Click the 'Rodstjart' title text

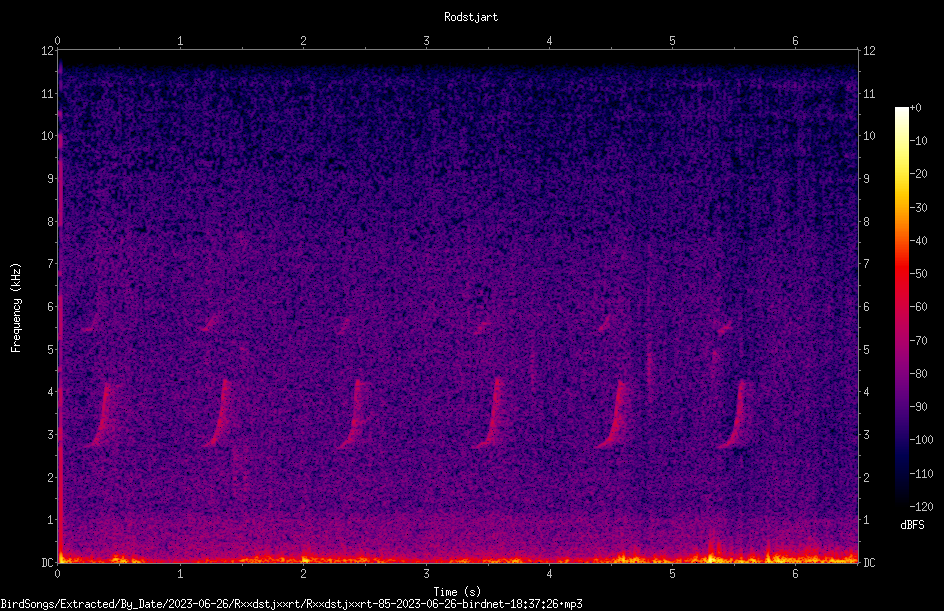pos(471,17)
